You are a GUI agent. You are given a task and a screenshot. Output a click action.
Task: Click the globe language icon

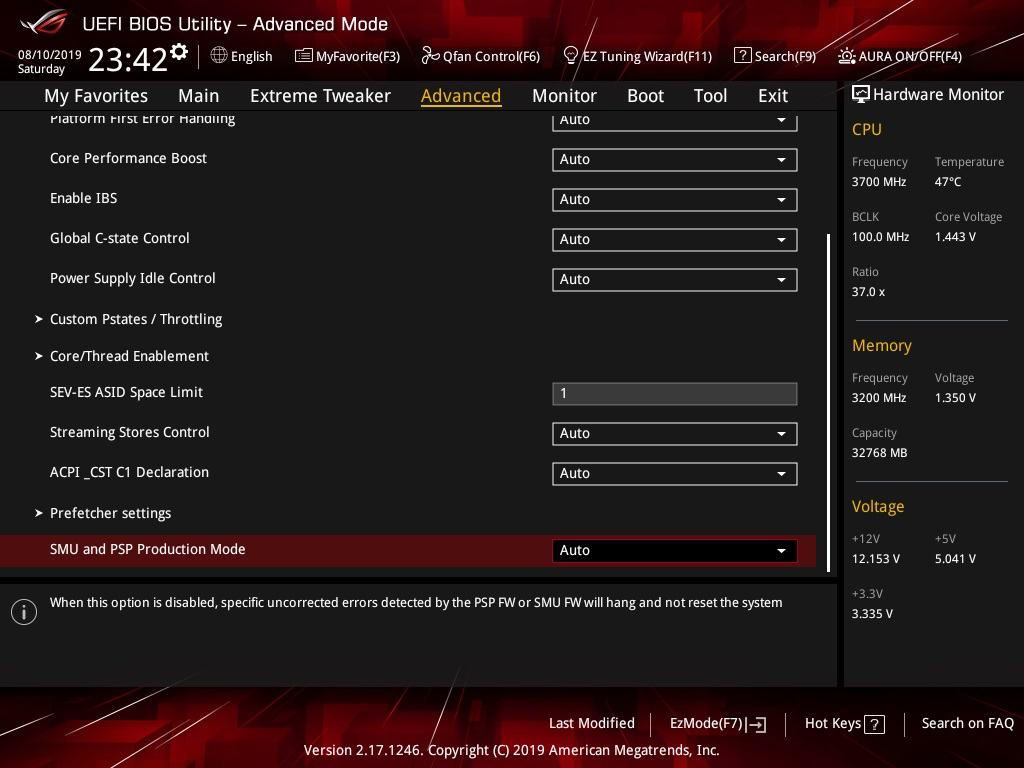219,56
